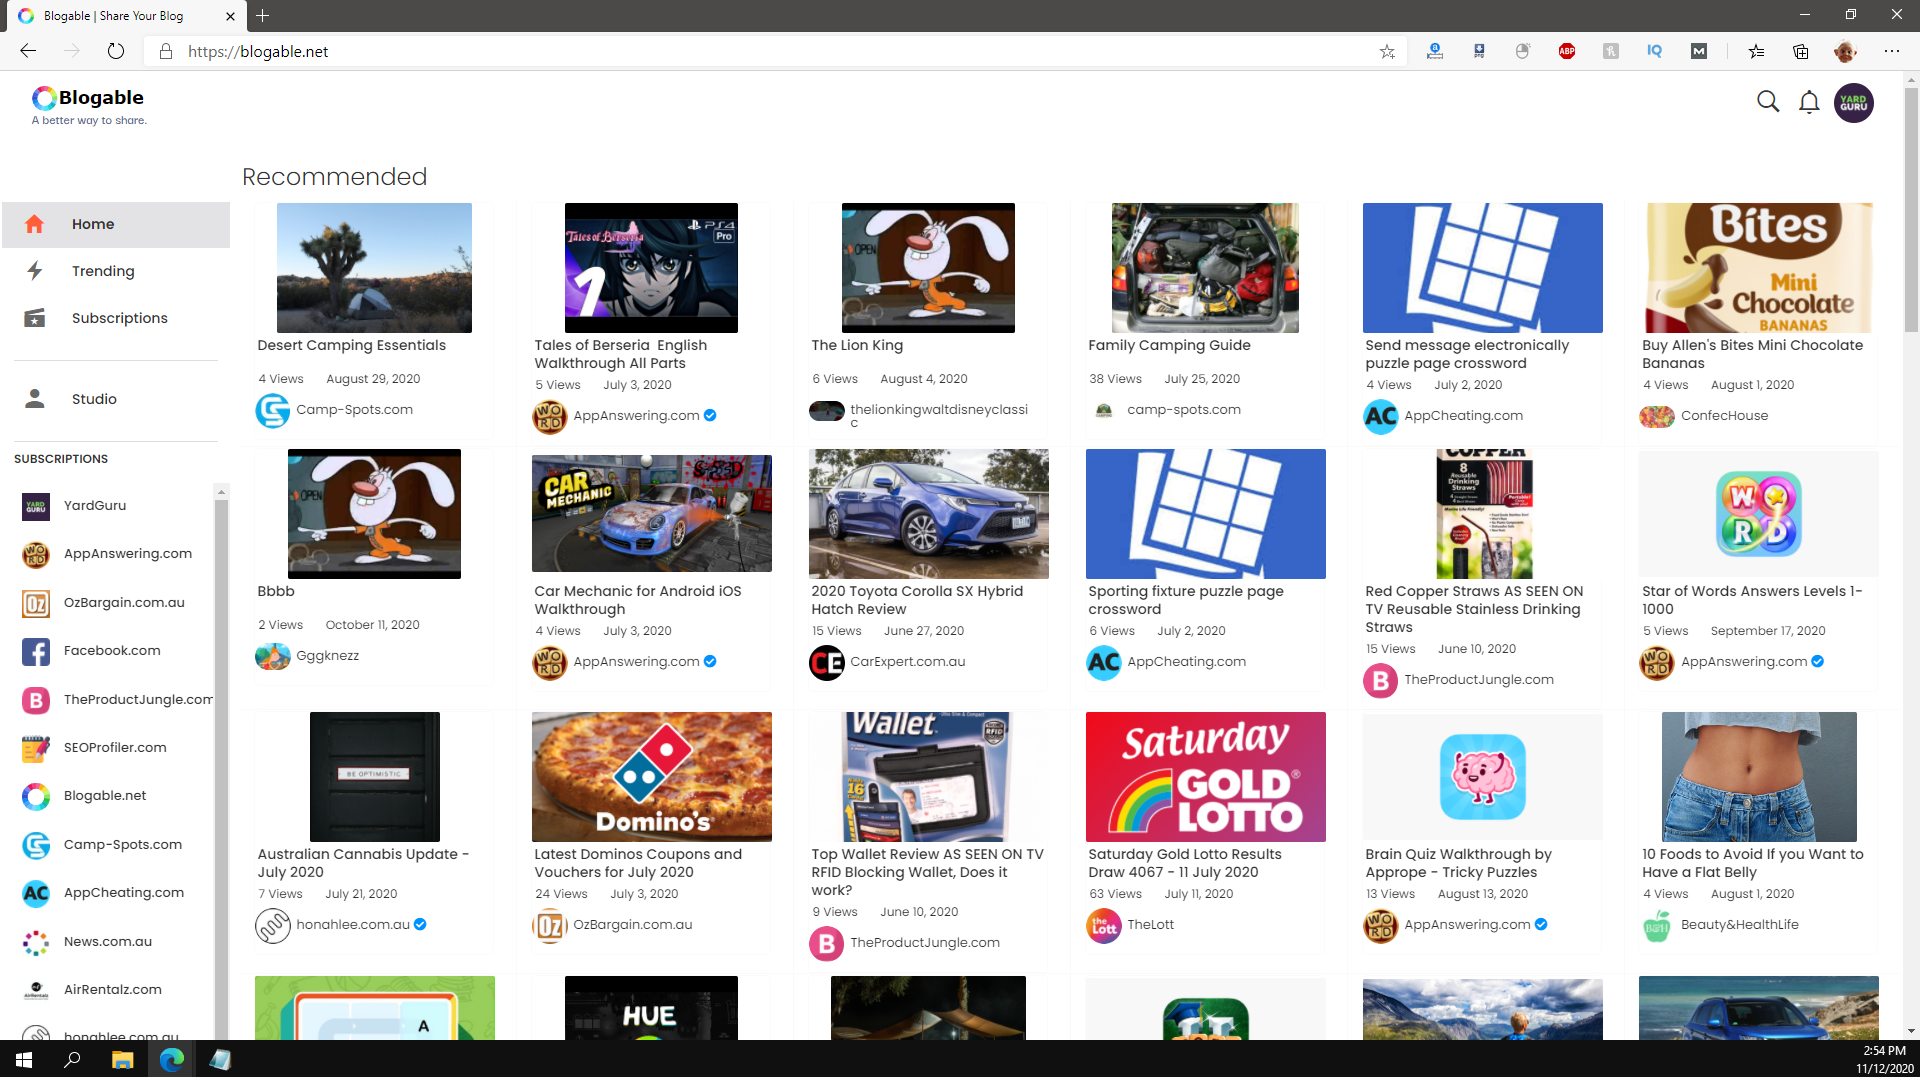Go to Home in sidebar
1921x1077 pixels.
click(x=116, y=224)
